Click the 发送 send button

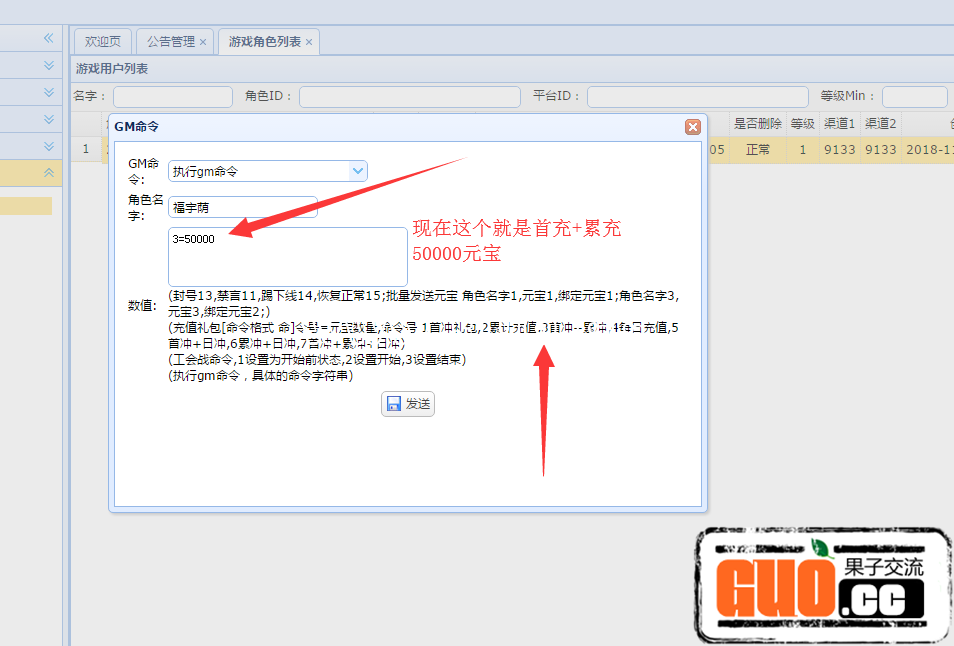(x=408, y=404)
